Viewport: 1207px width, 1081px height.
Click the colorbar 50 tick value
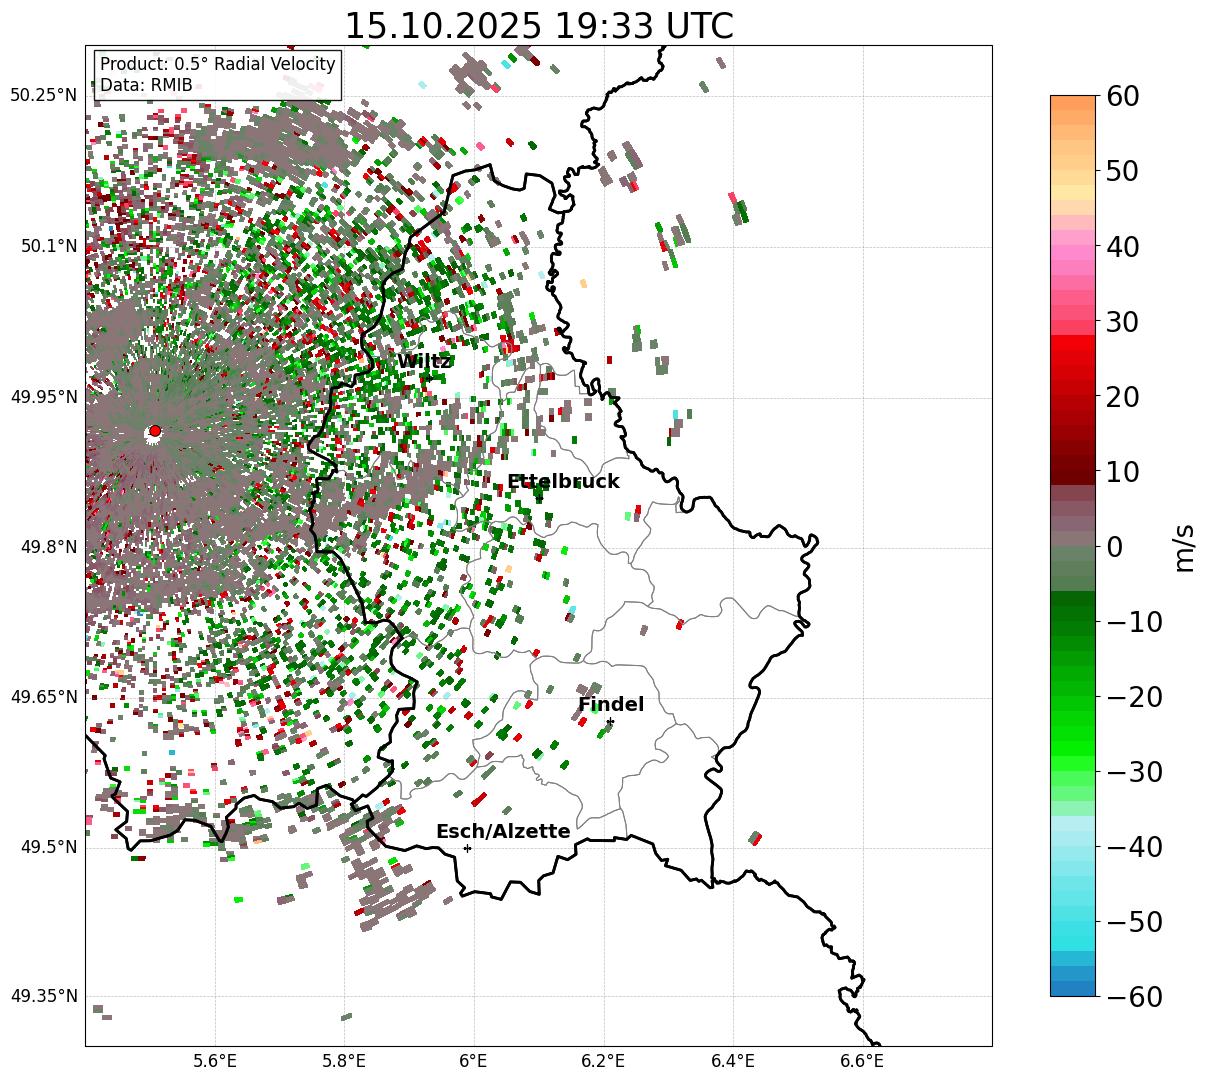point(1121,171)
